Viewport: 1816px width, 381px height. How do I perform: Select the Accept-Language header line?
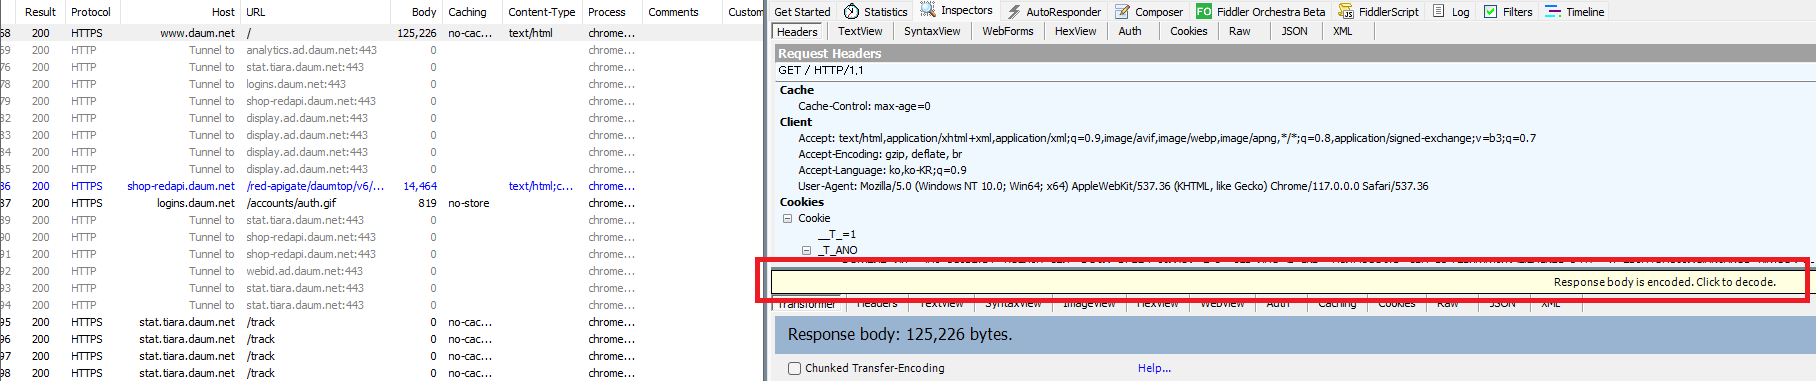pyautogui.click(x=882, y=170)
